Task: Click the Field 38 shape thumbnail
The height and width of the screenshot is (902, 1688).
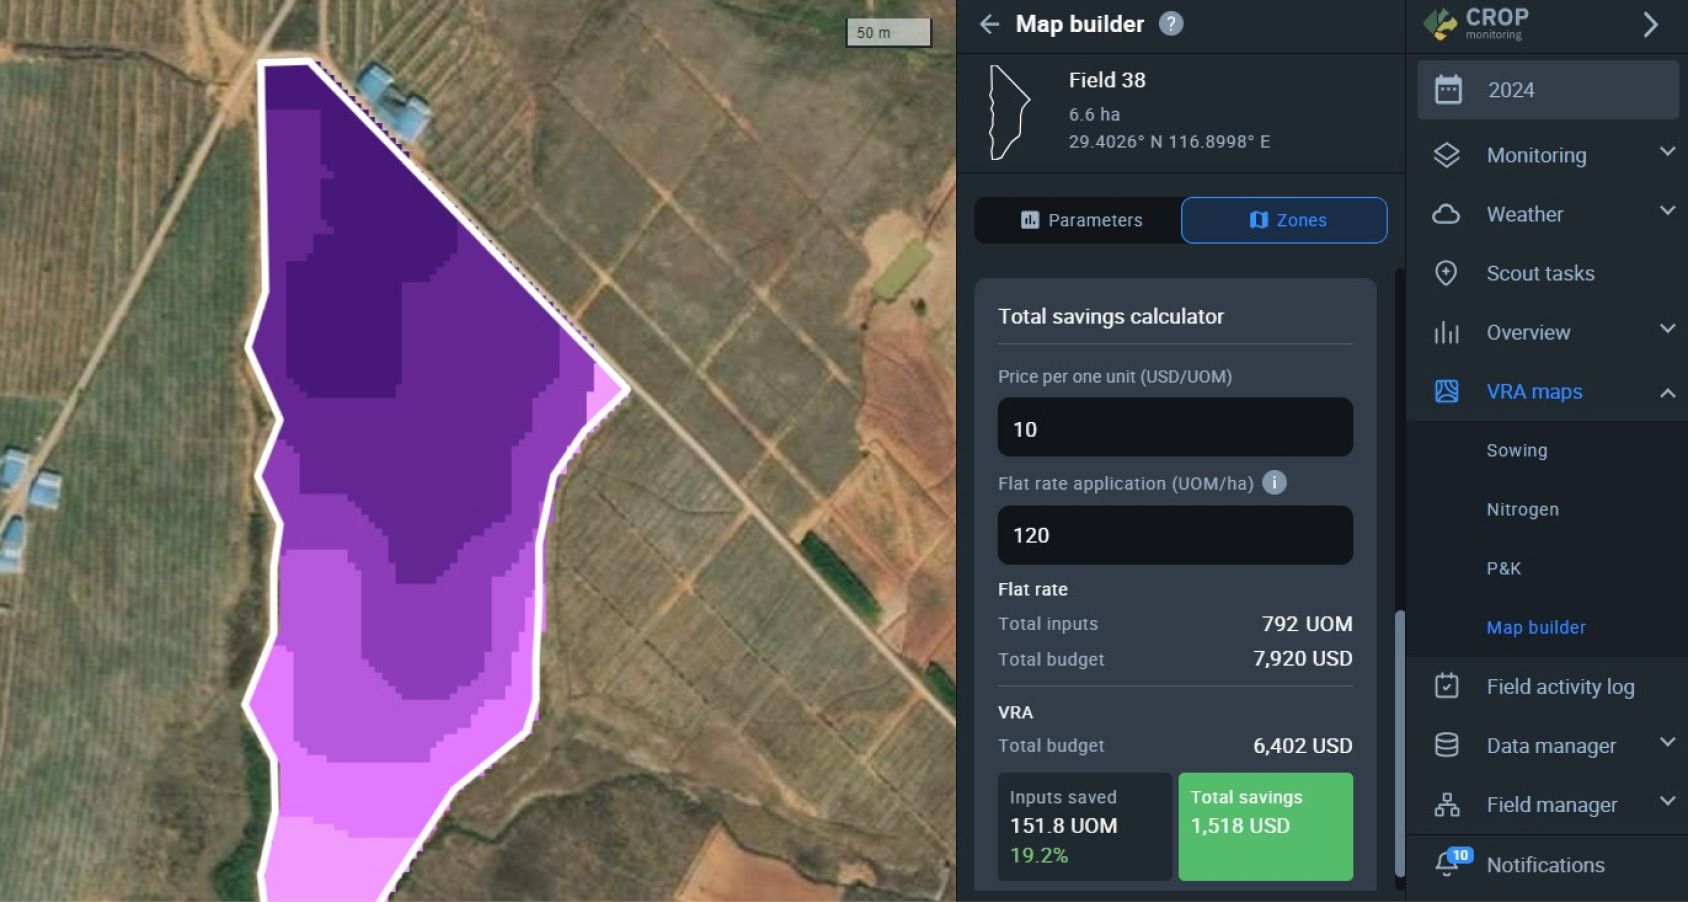Action: (1009, 112)
